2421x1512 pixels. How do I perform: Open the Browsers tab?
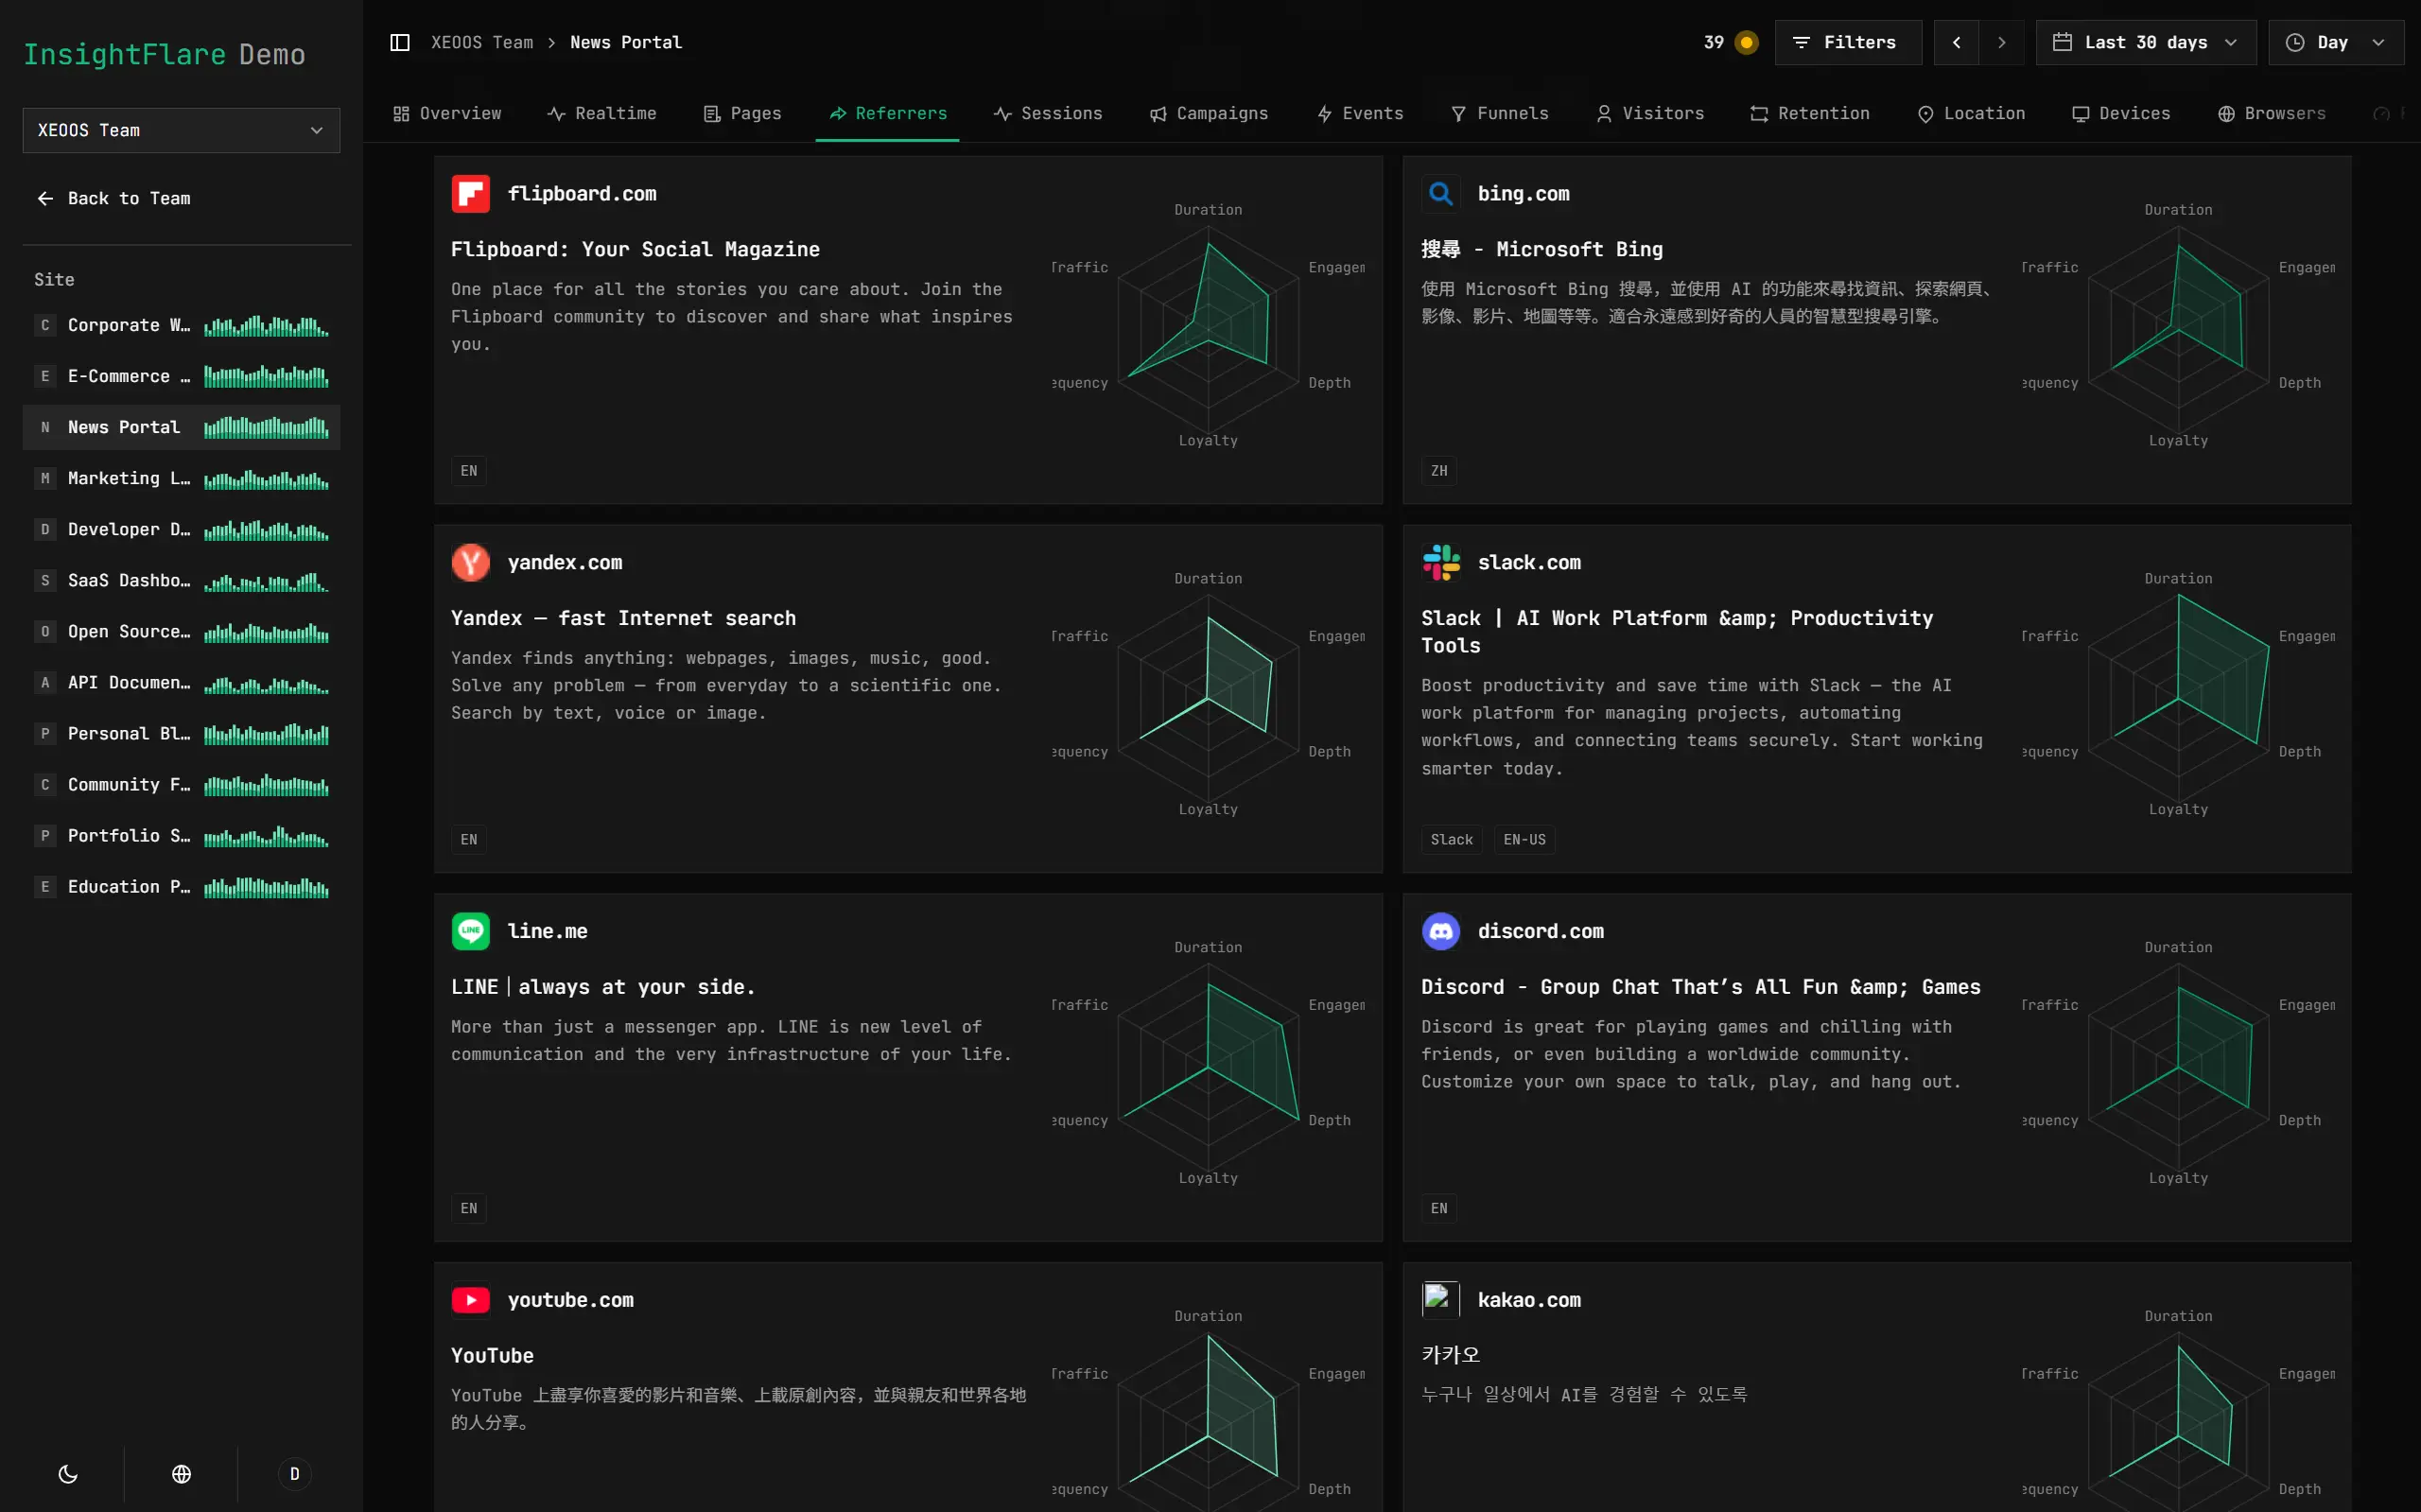[x=2272, y=113]
